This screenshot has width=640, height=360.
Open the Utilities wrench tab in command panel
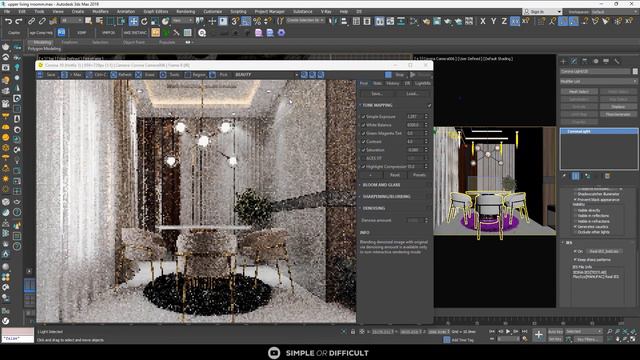point(617,61)
